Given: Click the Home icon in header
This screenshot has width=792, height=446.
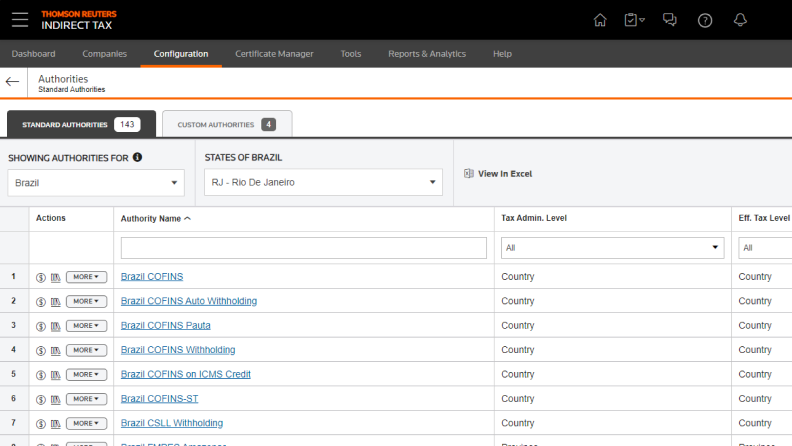Looking at the screenshot, I should point(600,20).
